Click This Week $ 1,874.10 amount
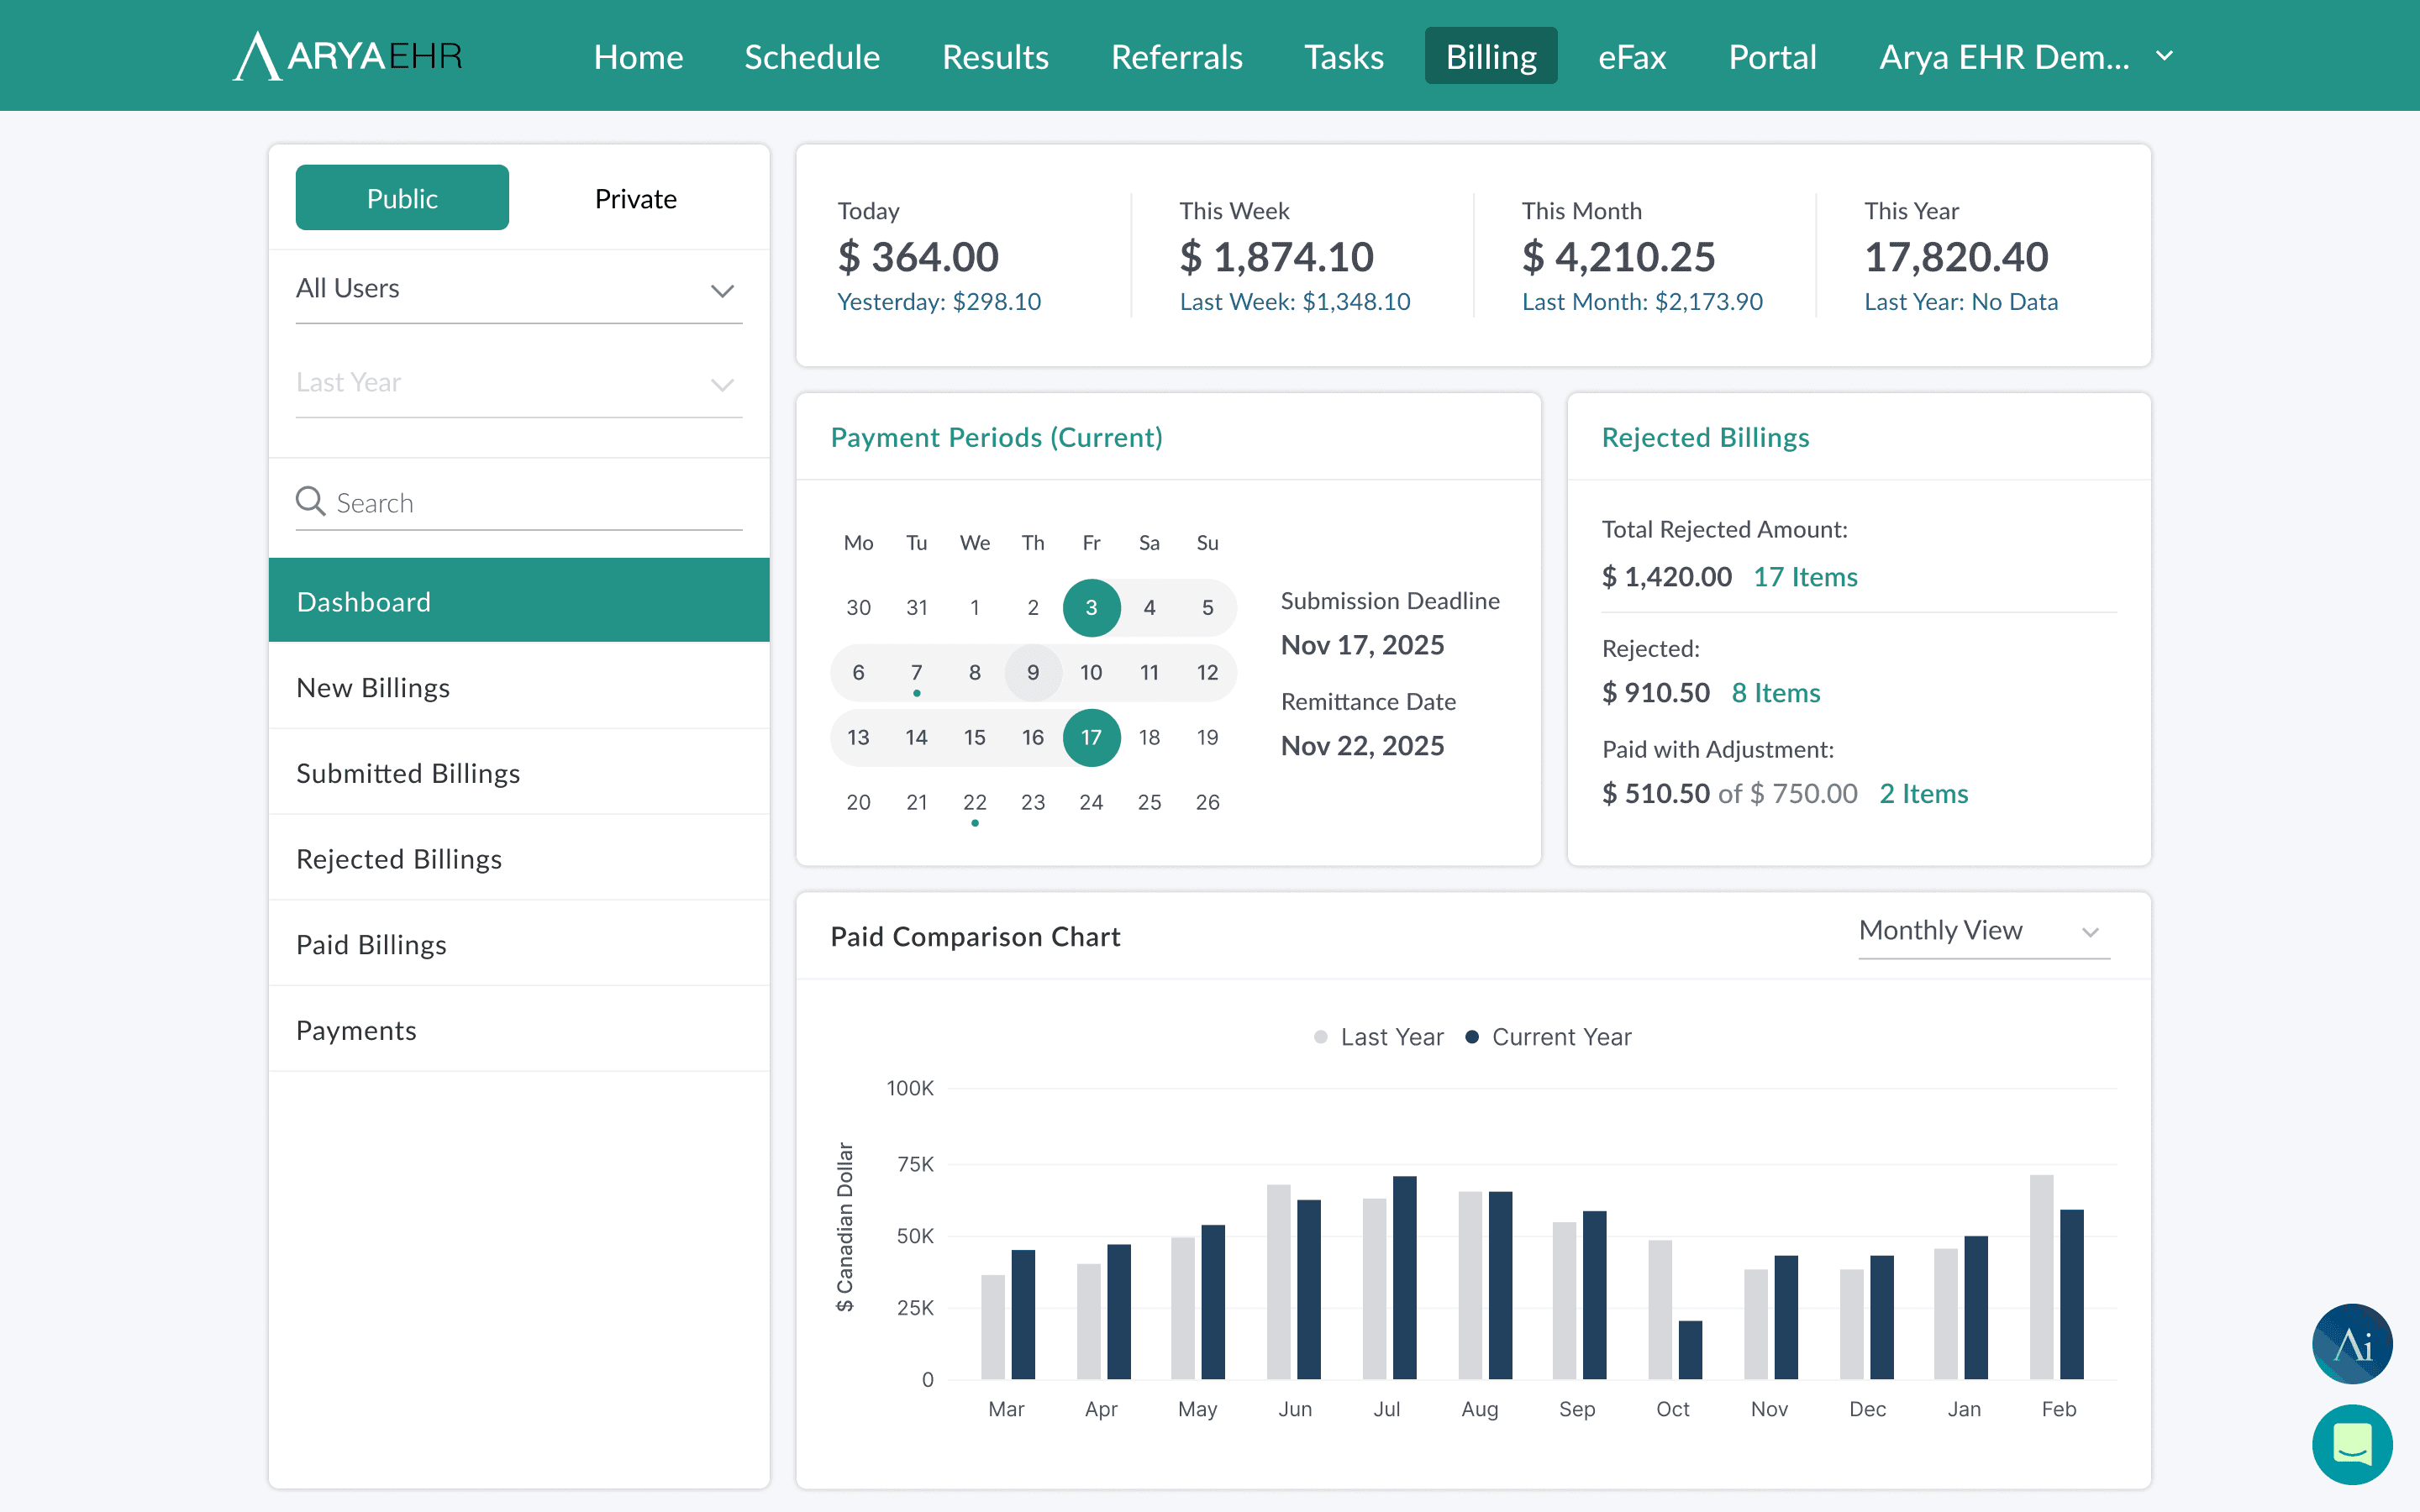This screenshot has height=1512, width=2420. pos(1276,257)
